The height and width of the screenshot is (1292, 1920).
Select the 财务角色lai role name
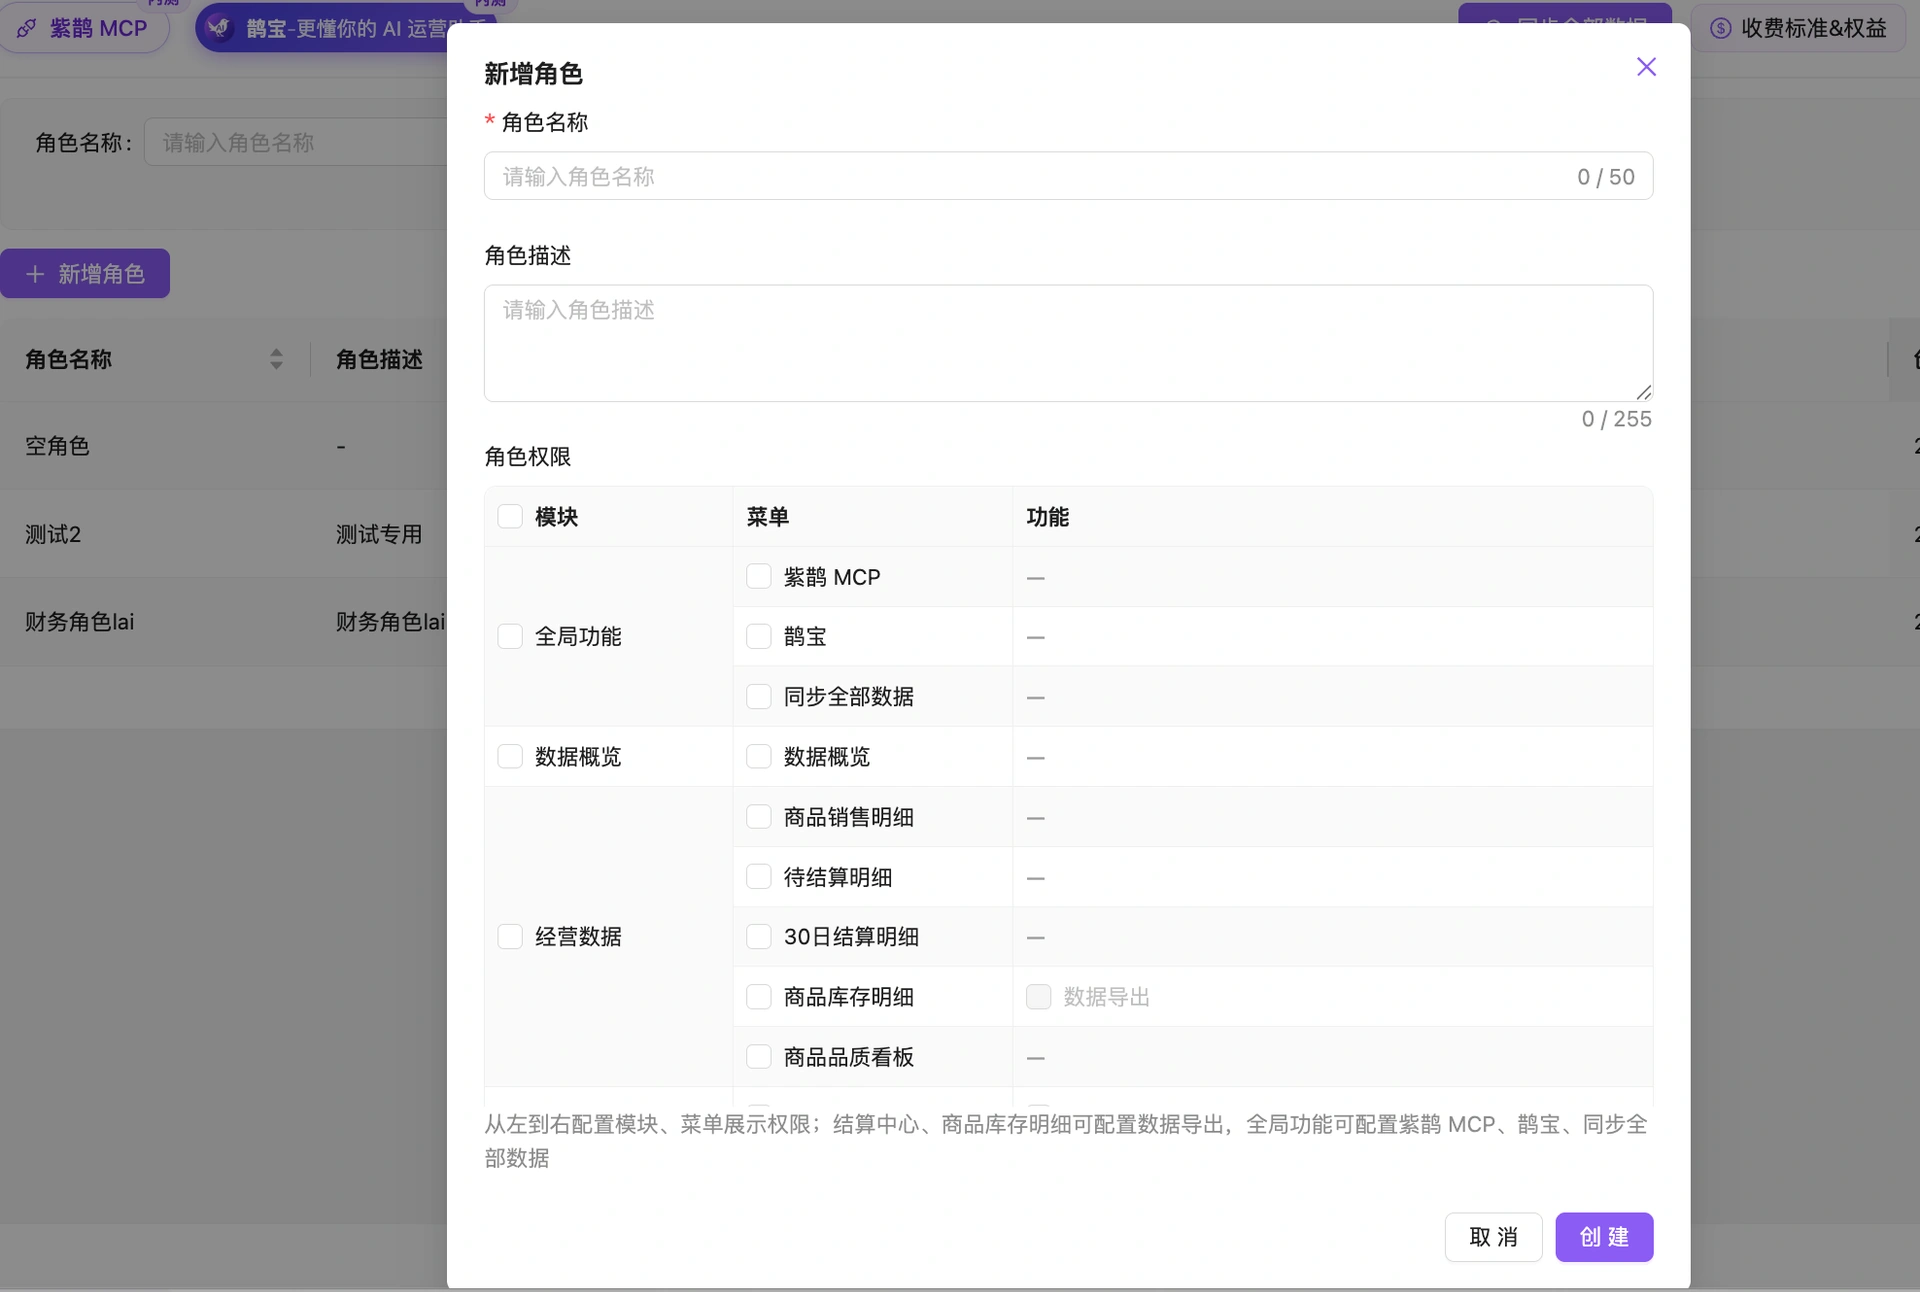tap(80, 621)
